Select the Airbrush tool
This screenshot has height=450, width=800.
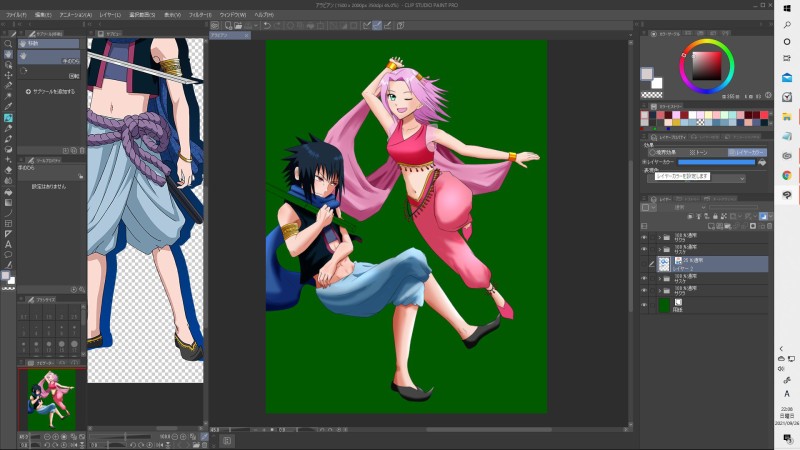click(8, 149)
